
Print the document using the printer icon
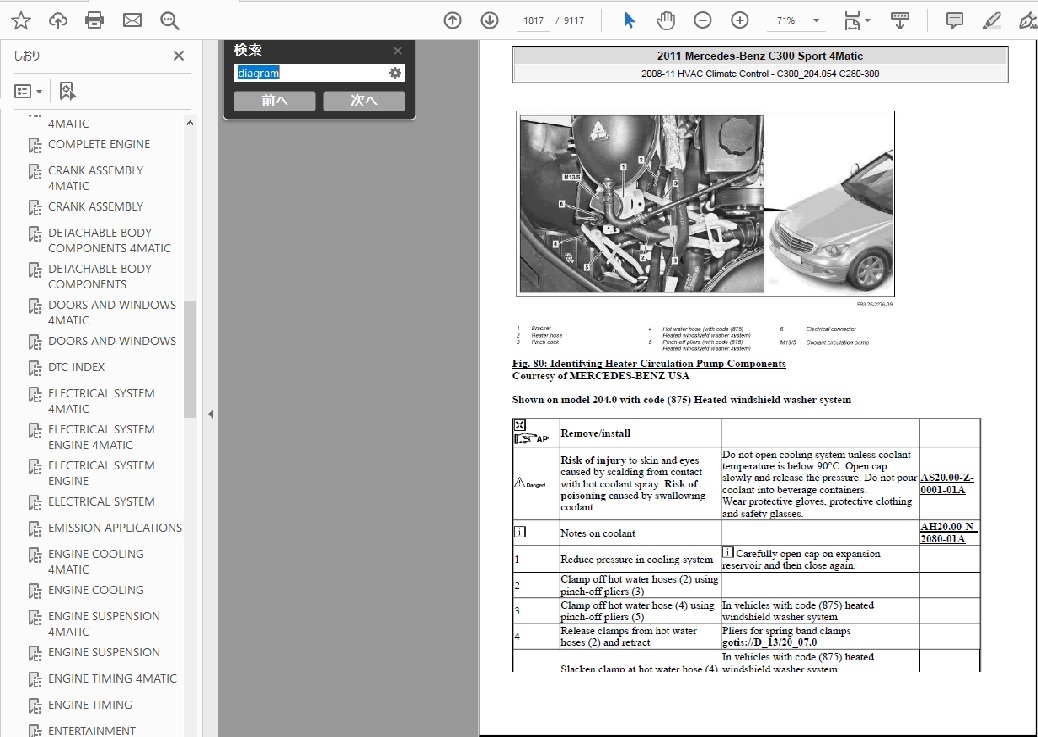pos(95,21)
